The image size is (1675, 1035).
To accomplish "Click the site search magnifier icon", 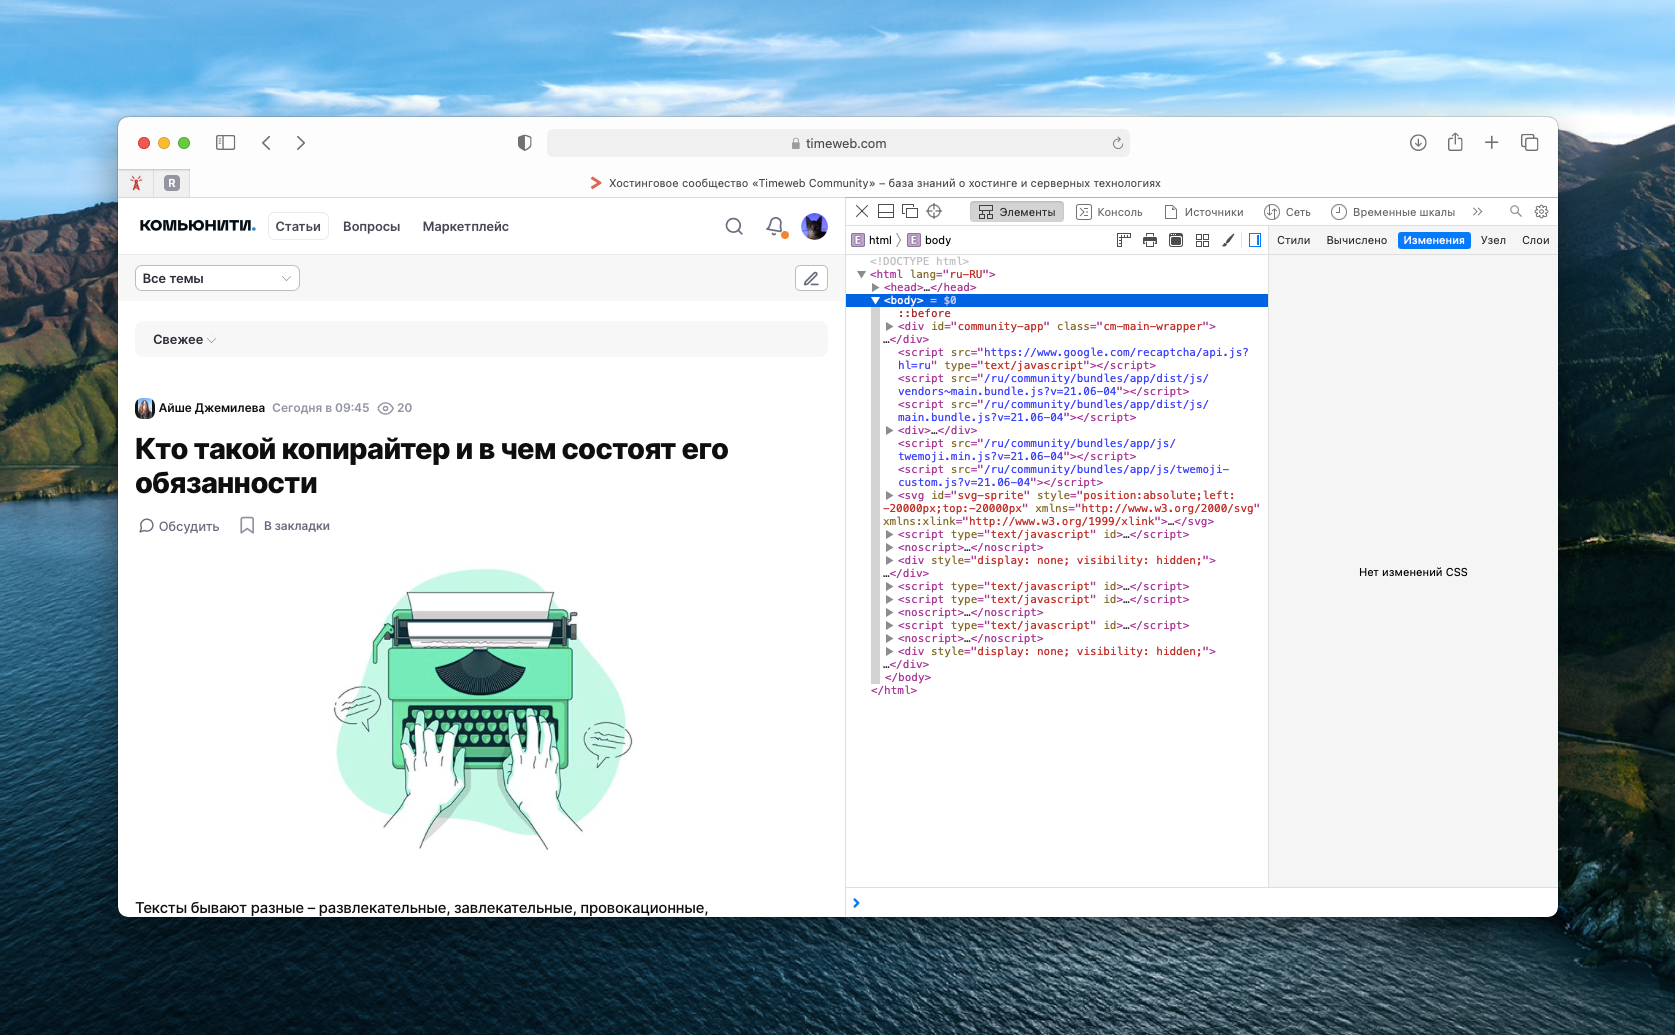I will click(x=734, y=226).
